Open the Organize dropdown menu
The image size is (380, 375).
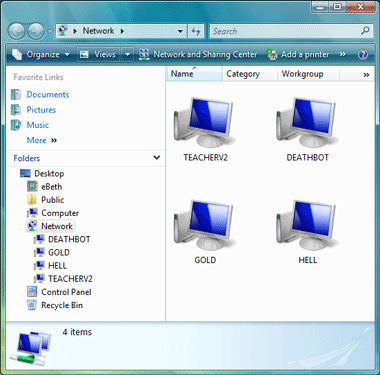tap(41, 54)
